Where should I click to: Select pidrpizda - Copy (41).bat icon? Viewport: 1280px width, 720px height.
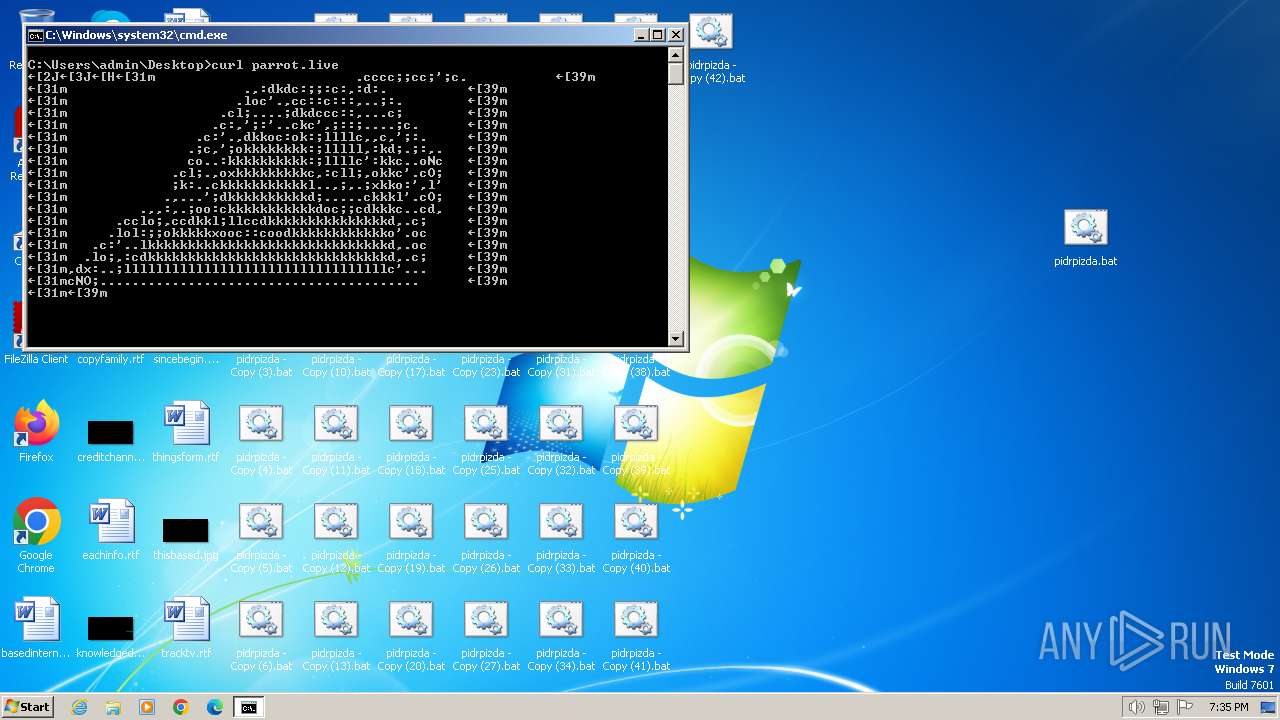tap(636, 620)
